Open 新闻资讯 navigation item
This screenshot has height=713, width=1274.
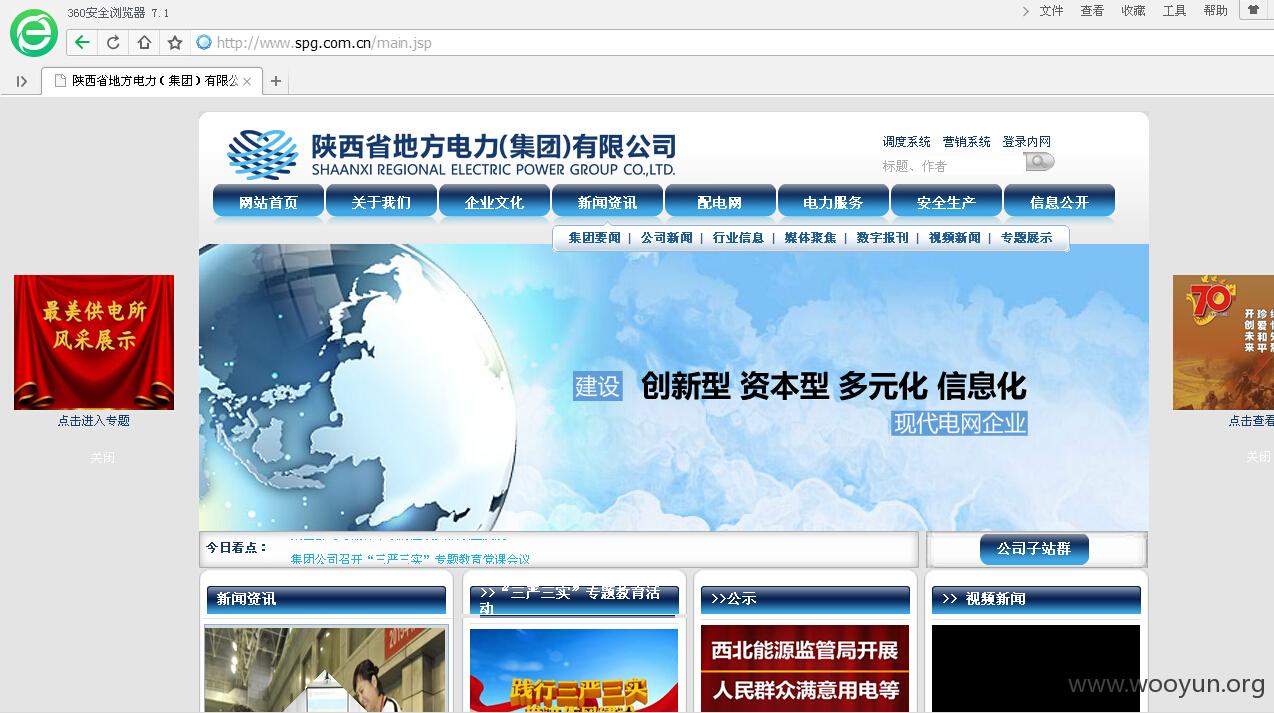point(607,202)
